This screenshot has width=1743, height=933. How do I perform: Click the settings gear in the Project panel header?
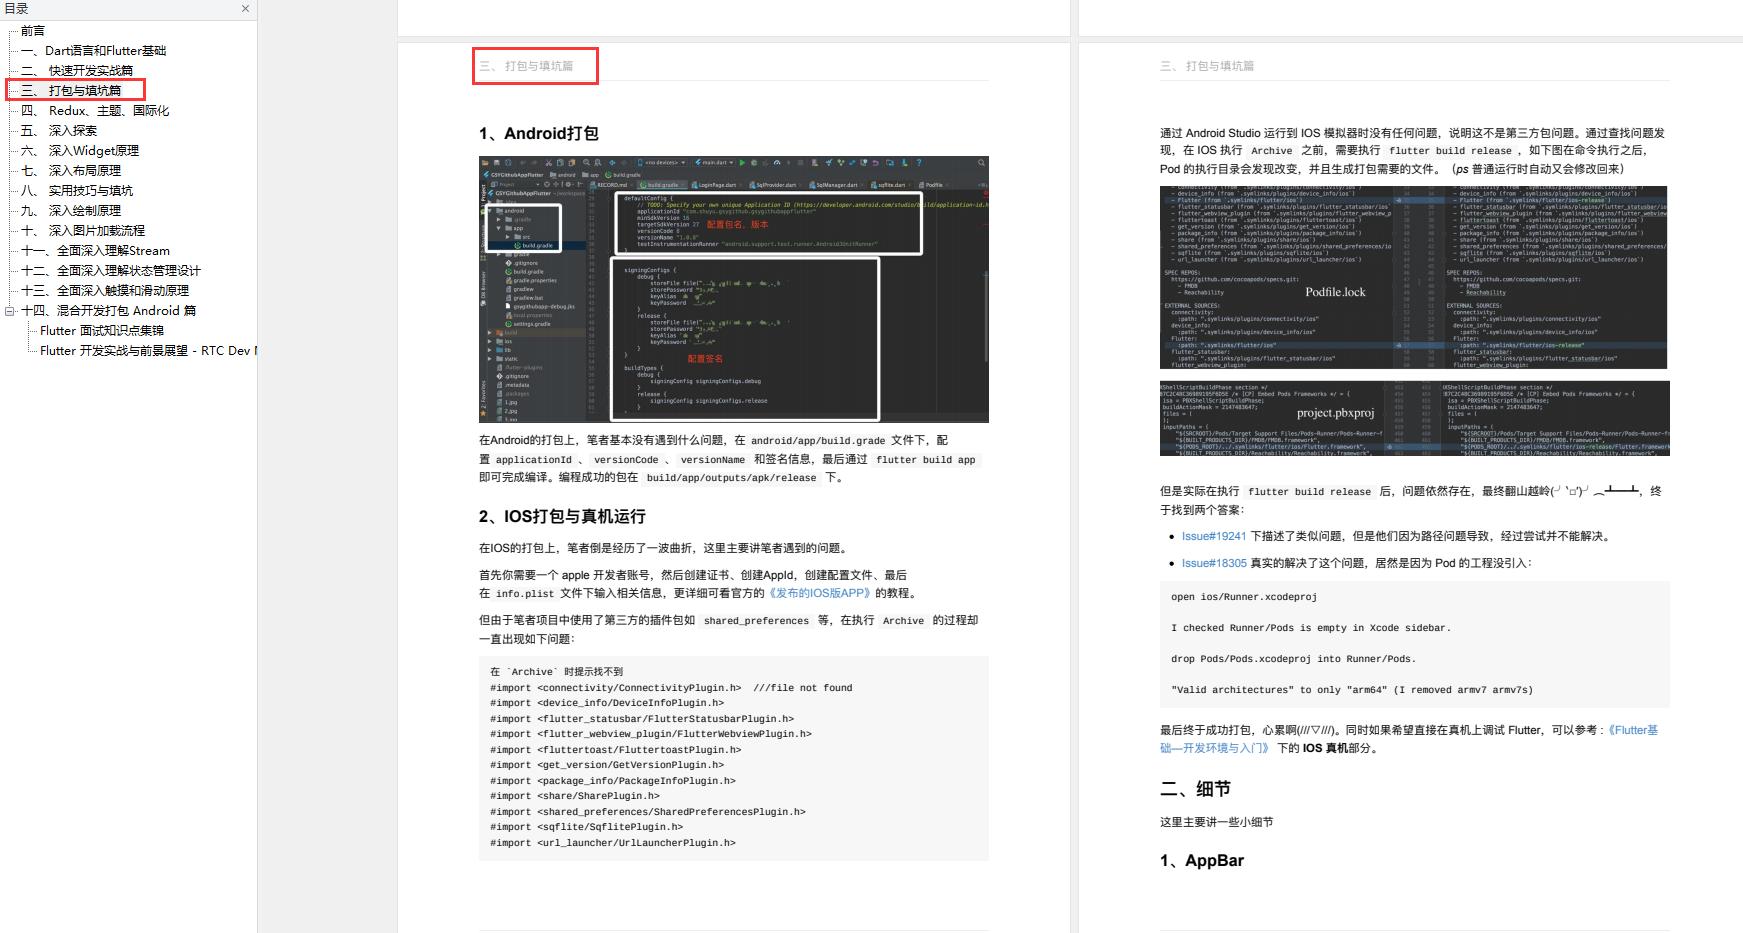568,184
